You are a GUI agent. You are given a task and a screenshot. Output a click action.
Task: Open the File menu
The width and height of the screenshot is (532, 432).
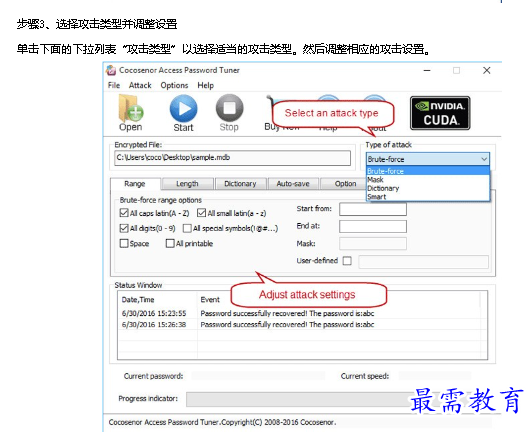(x=114, y=85)
